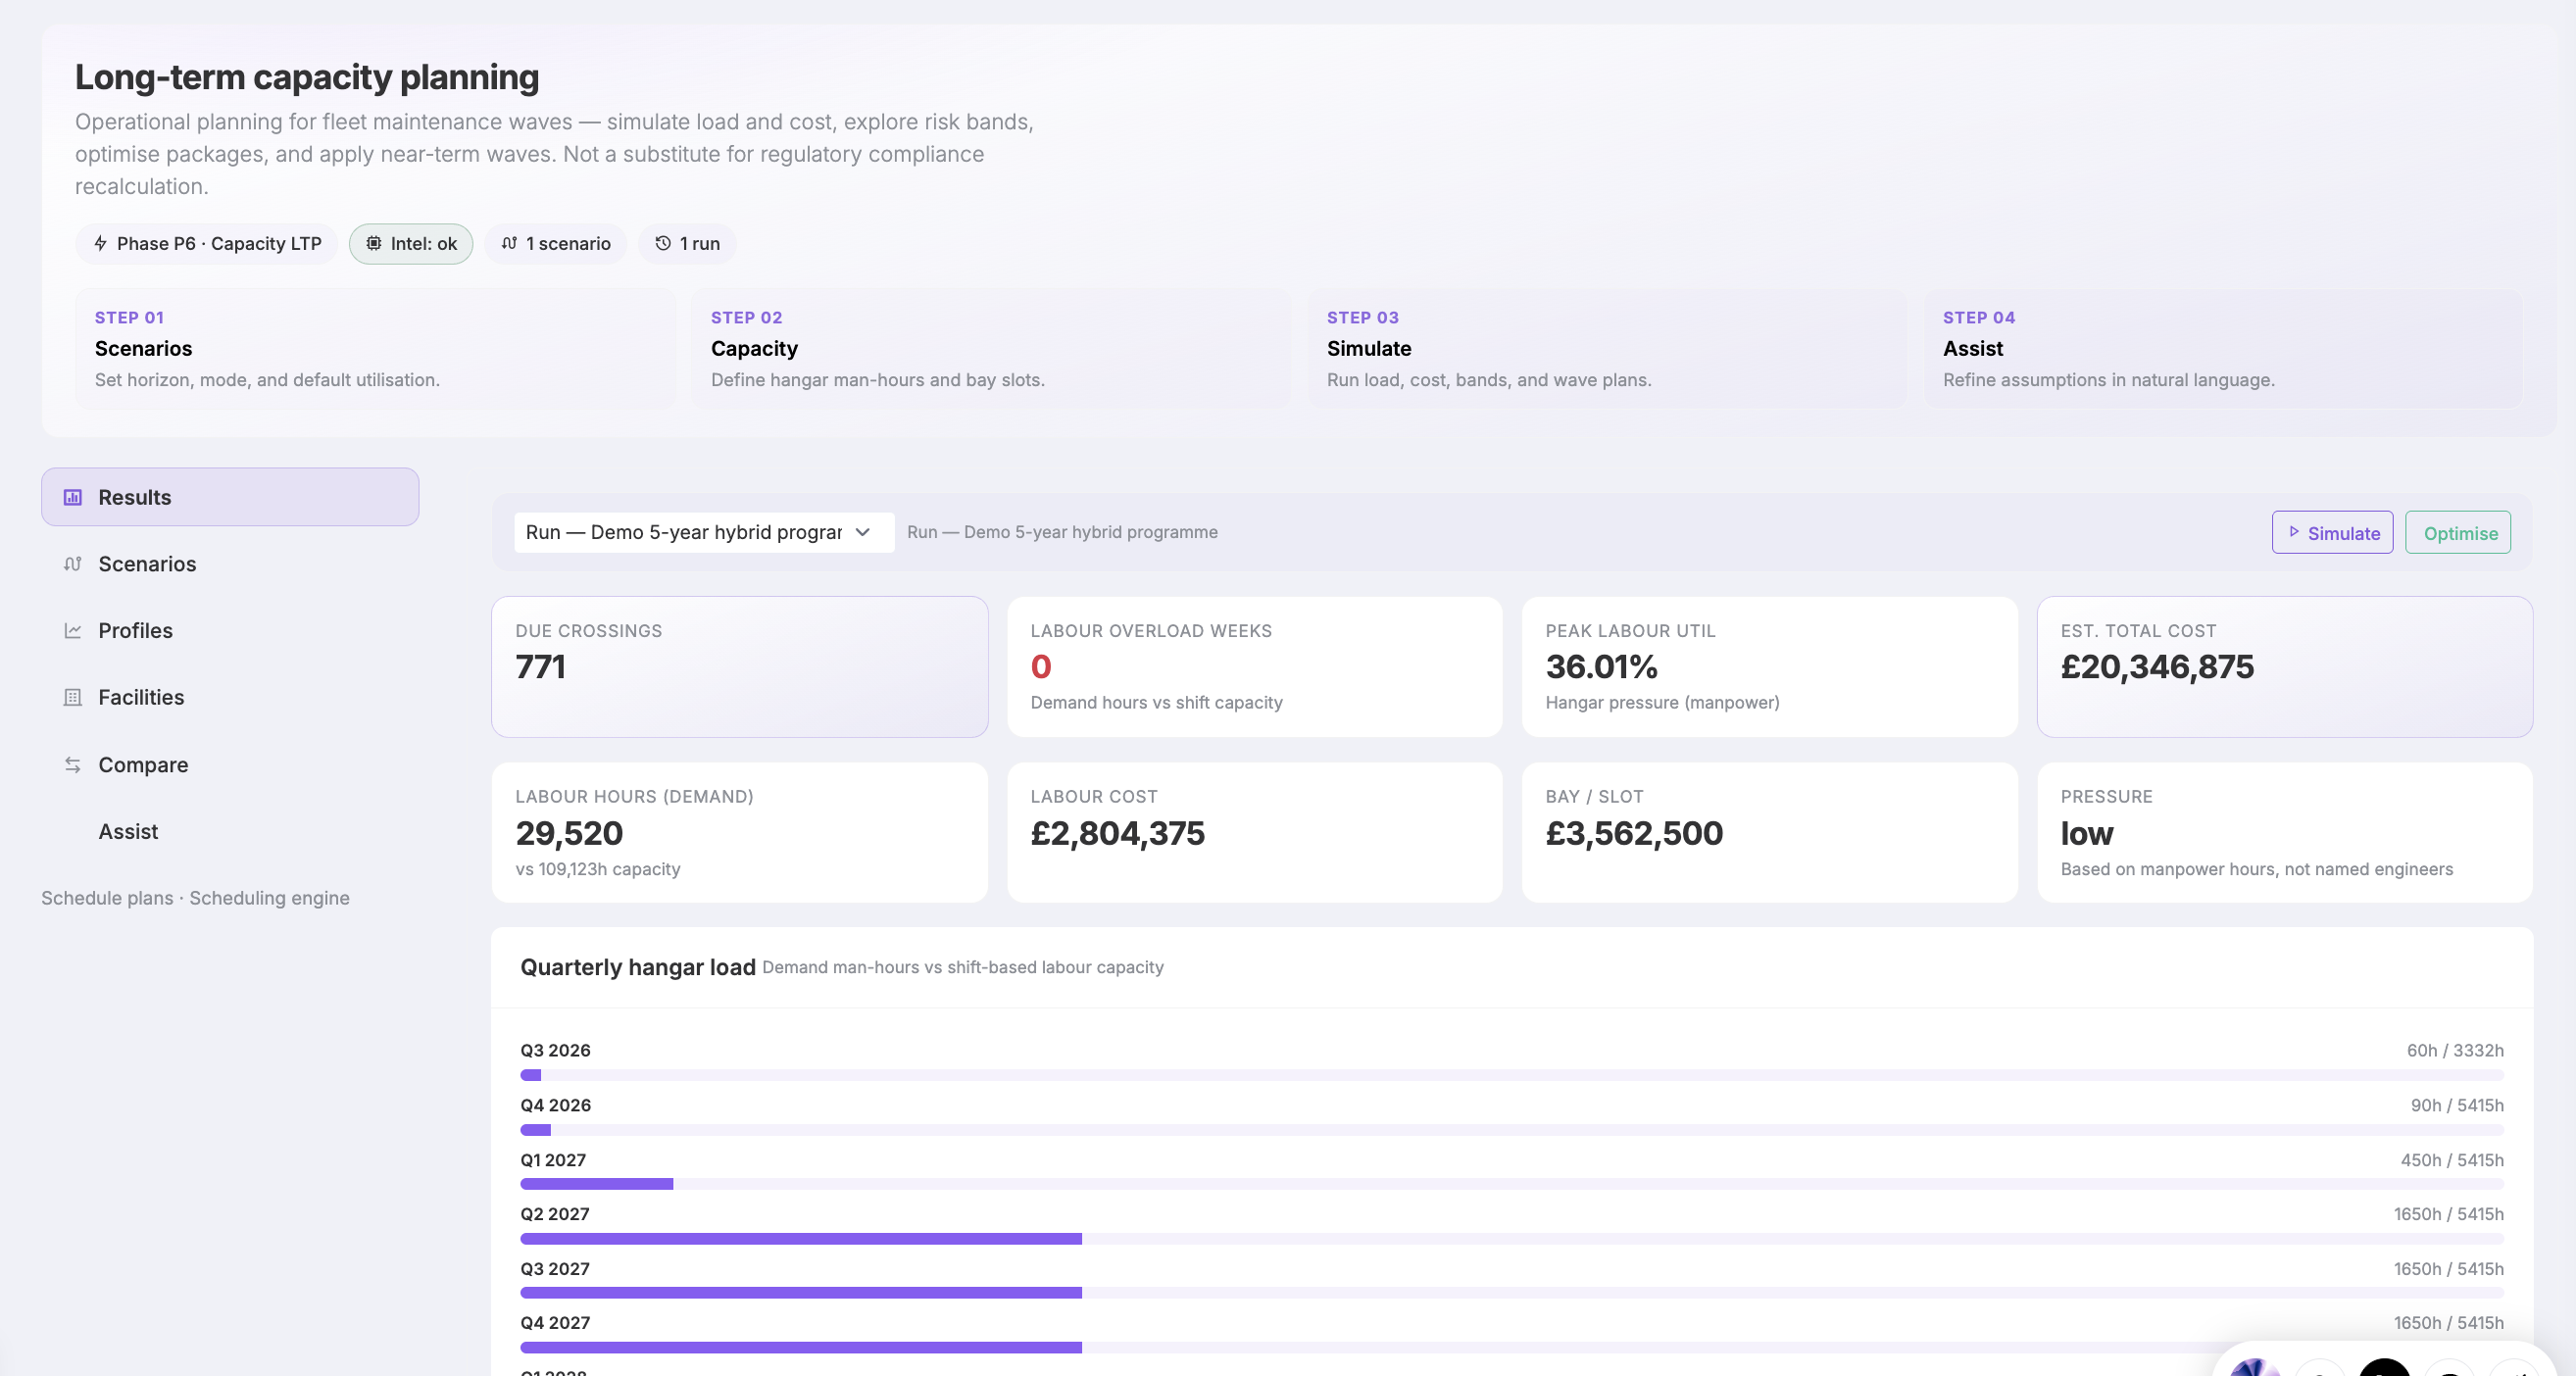Screen dimensions: 2576x1376
Task: Click the 'Quarterly hangar load' heading
Action: (x=638, y=967)
